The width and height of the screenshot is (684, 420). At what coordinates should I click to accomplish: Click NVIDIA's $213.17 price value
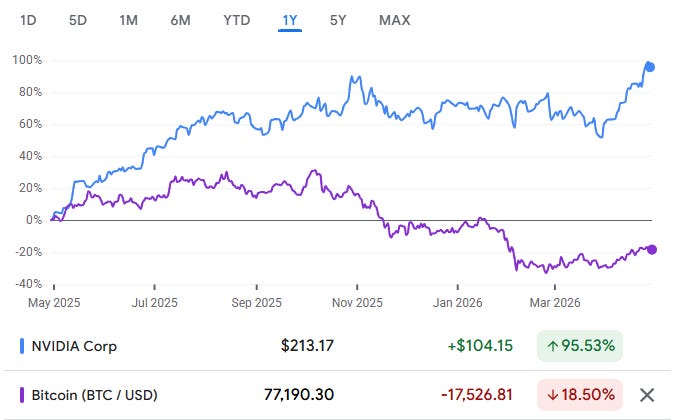point(307,346)
